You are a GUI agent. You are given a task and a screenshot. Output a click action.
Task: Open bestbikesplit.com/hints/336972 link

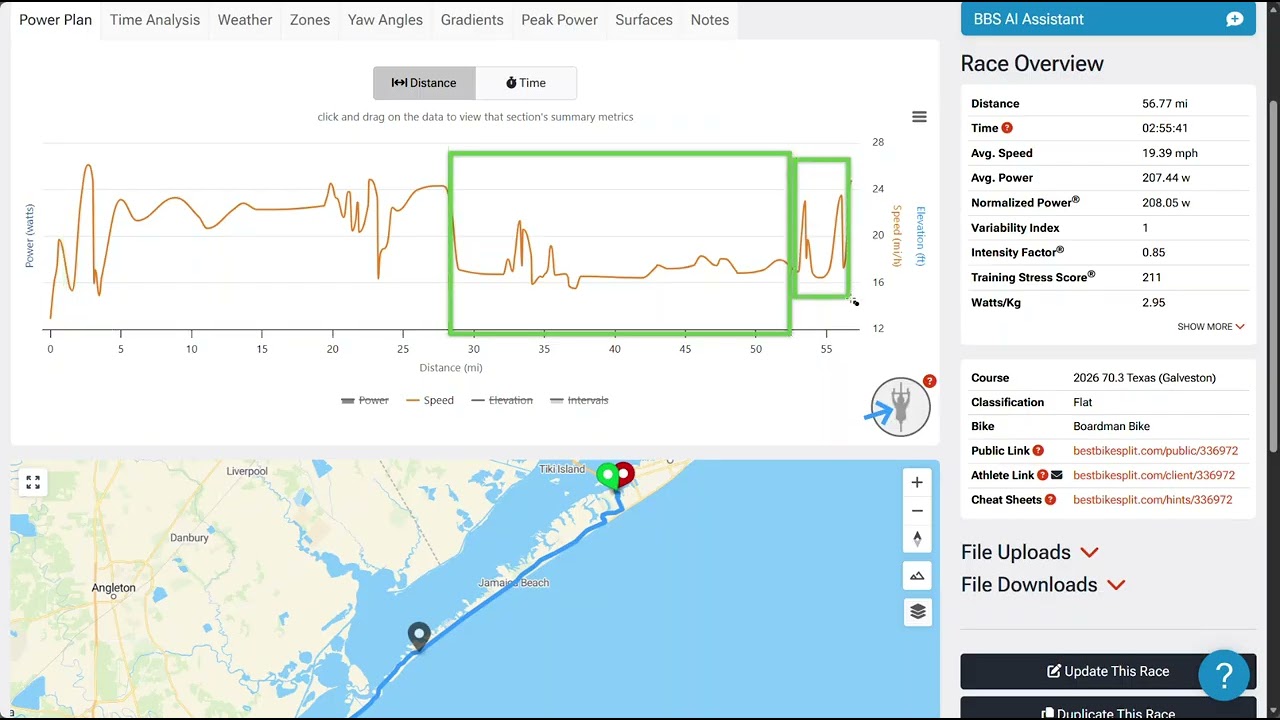(1152, 500)
